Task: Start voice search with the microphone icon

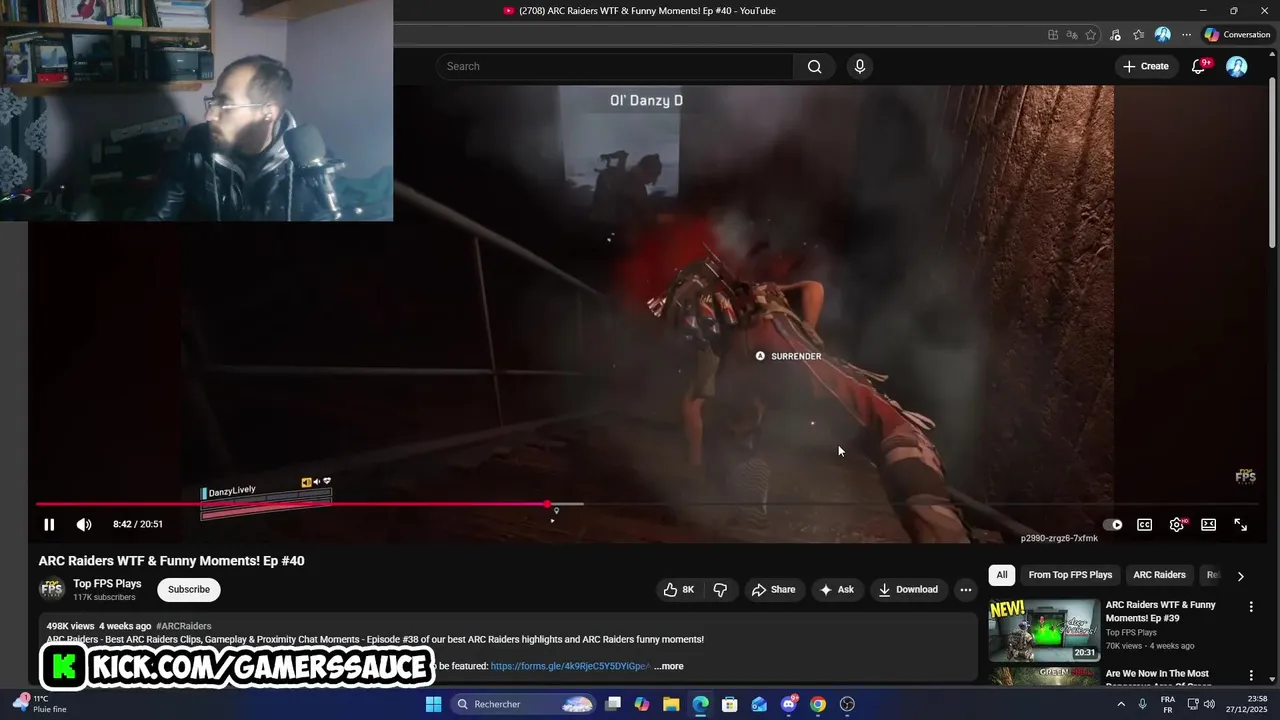Action: coord(859,66)
